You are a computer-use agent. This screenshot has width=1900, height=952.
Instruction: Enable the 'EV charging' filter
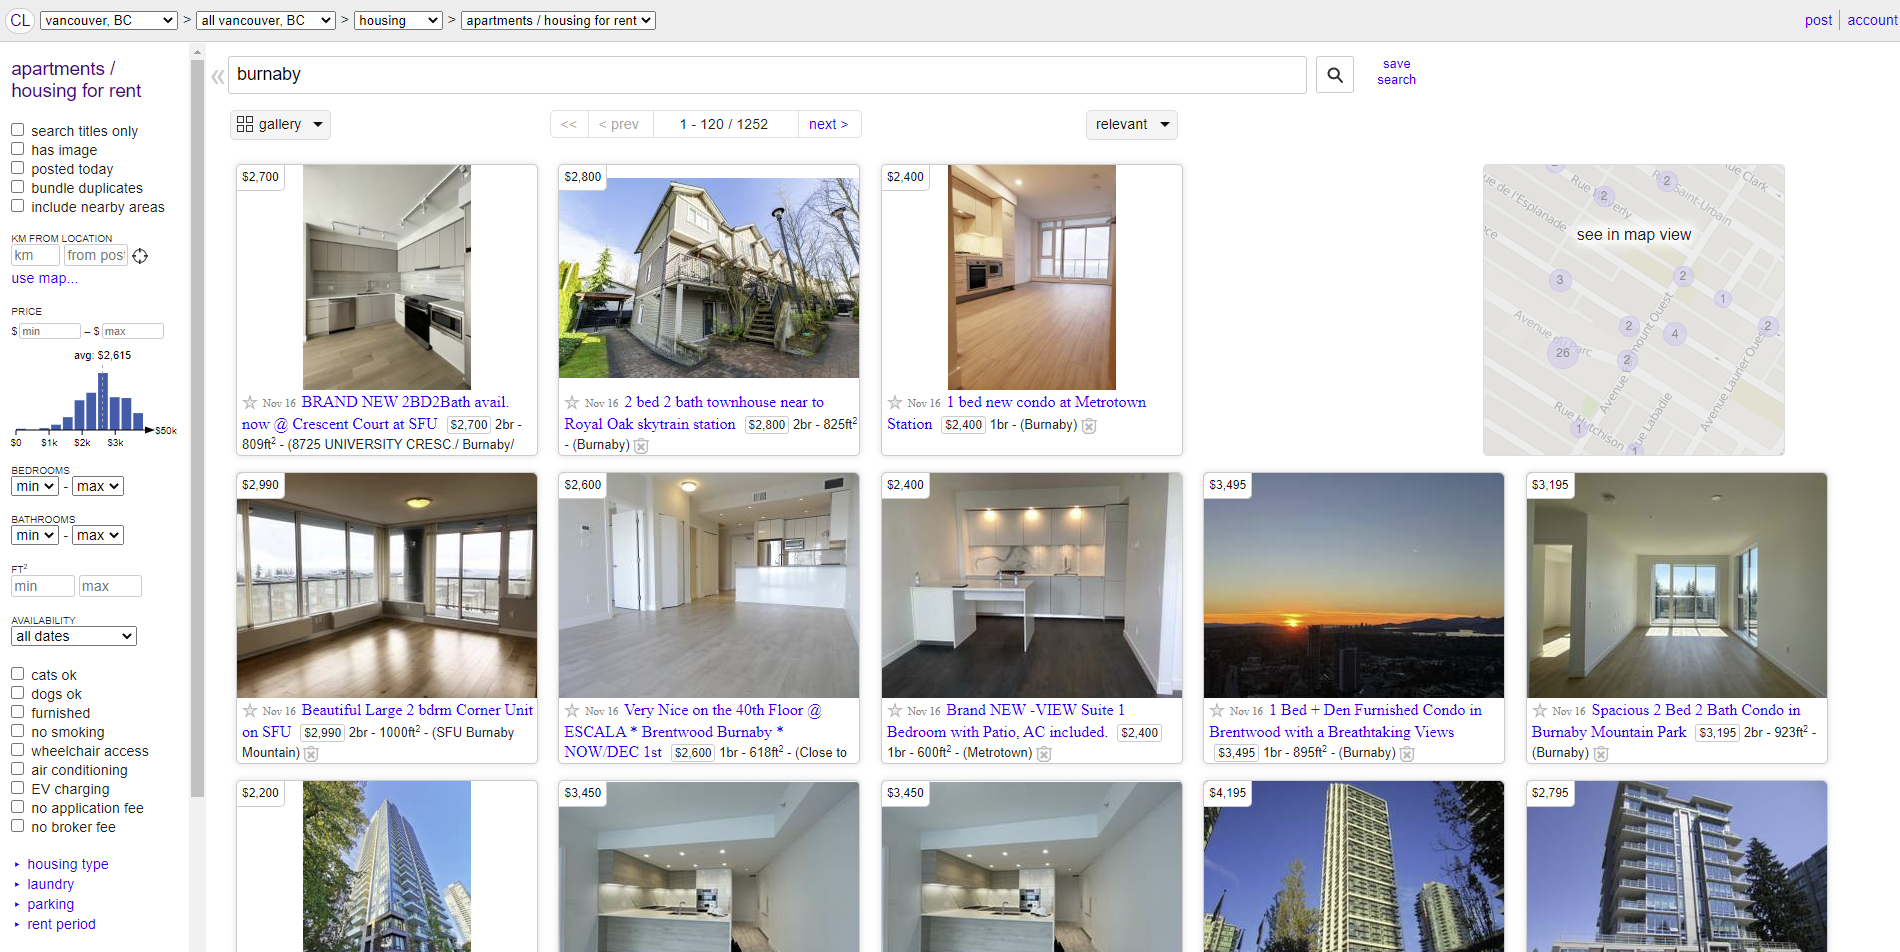pyautogui.click(x=17, y=787)
